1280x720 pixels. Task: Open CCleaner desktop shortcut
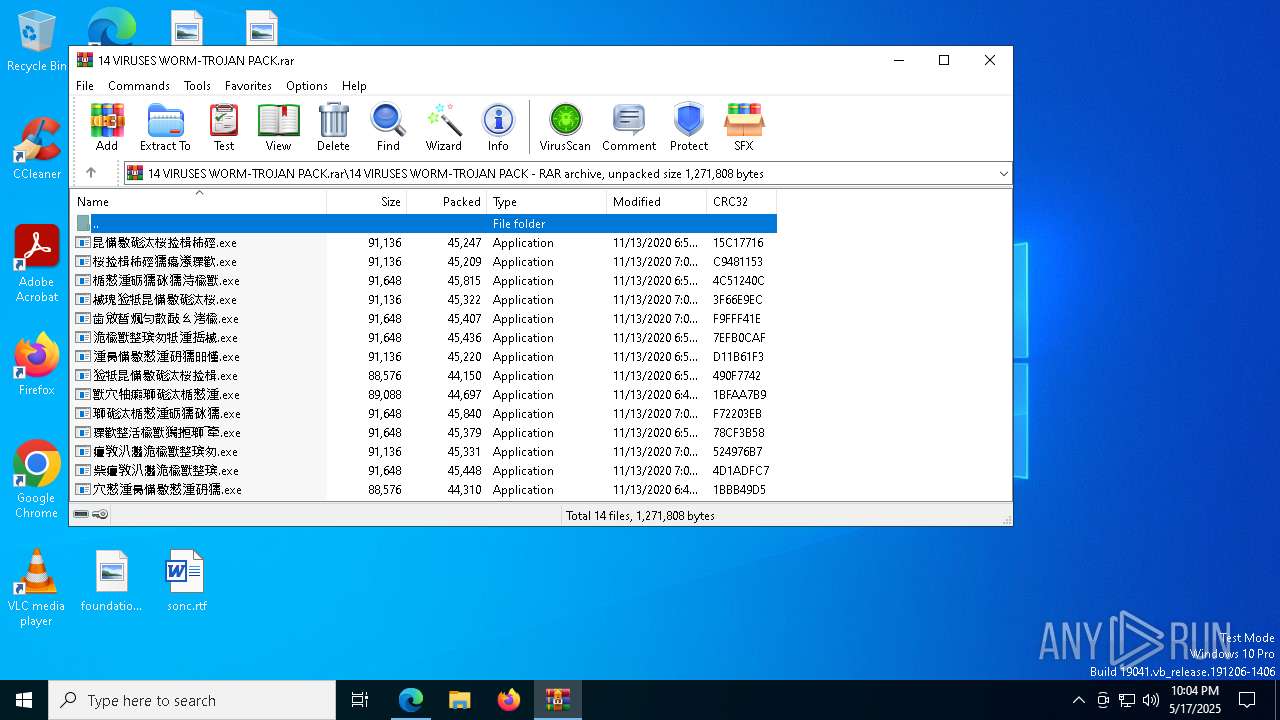[x=37, y=148]
